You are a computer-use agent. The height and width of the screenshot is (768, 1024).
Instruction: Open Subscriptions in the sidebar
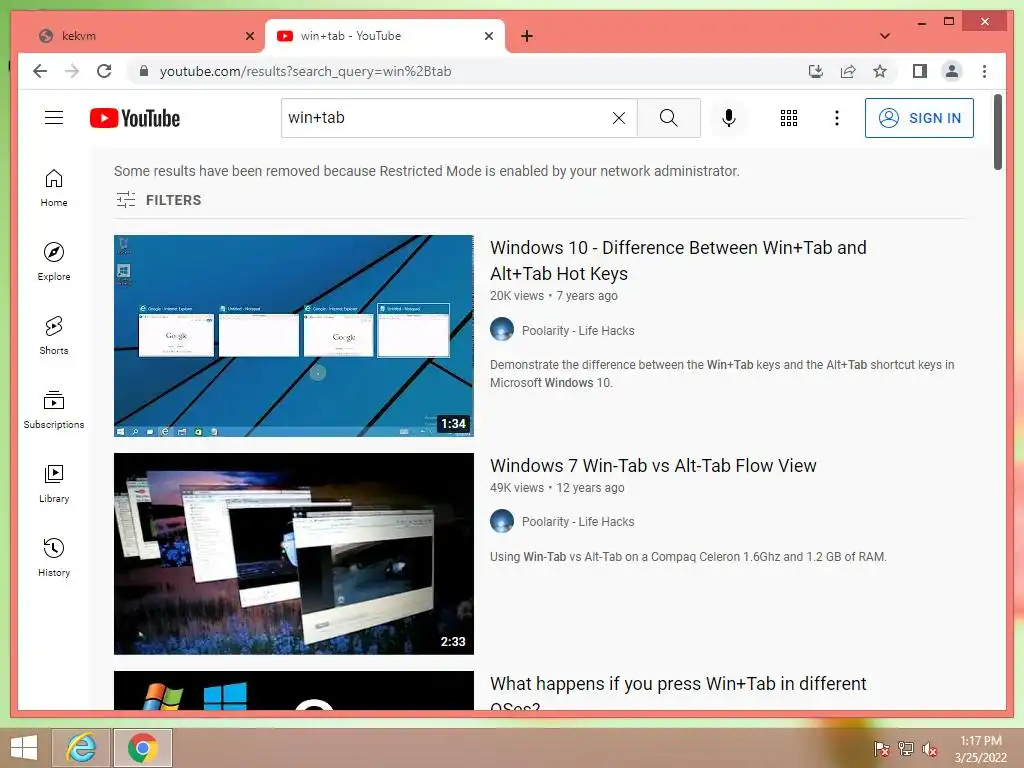click(54, 409)
